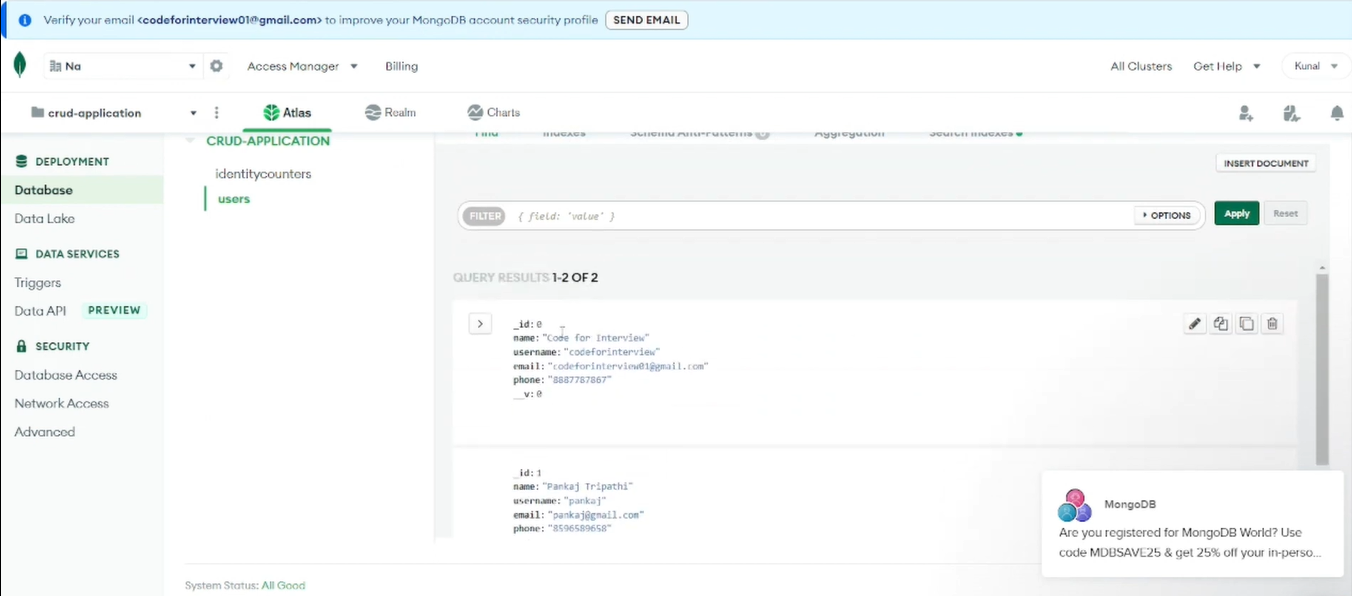The height and width of the screenshot is (596, 1352).
Task: Switch to the Charts tab
Action: pyautogui.click(x=493, y=112)
